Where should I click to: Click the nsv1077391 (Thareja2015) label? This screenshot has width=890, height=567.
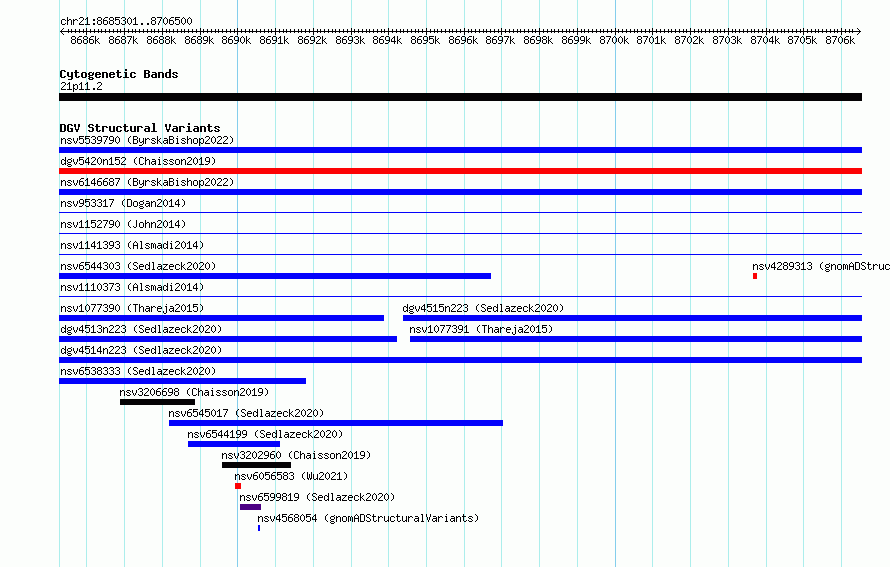pyautogui.click(x=481, y=329)
